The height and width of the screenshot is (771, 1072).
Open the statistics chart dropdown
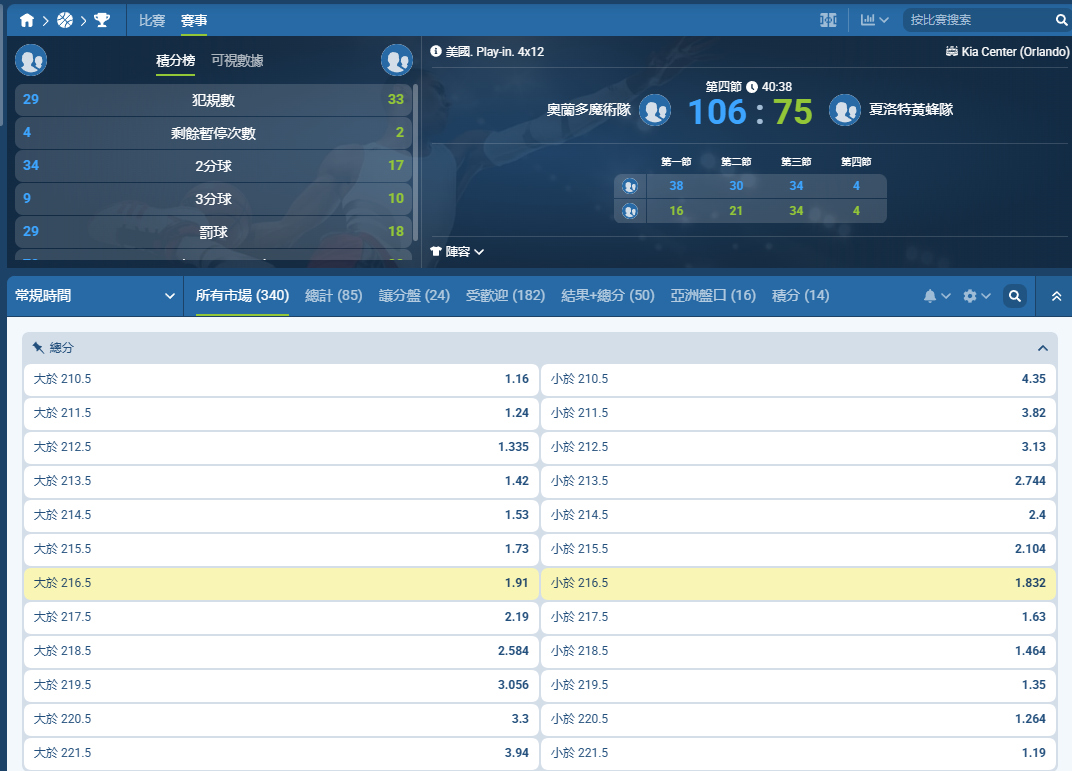pos(874,20)
